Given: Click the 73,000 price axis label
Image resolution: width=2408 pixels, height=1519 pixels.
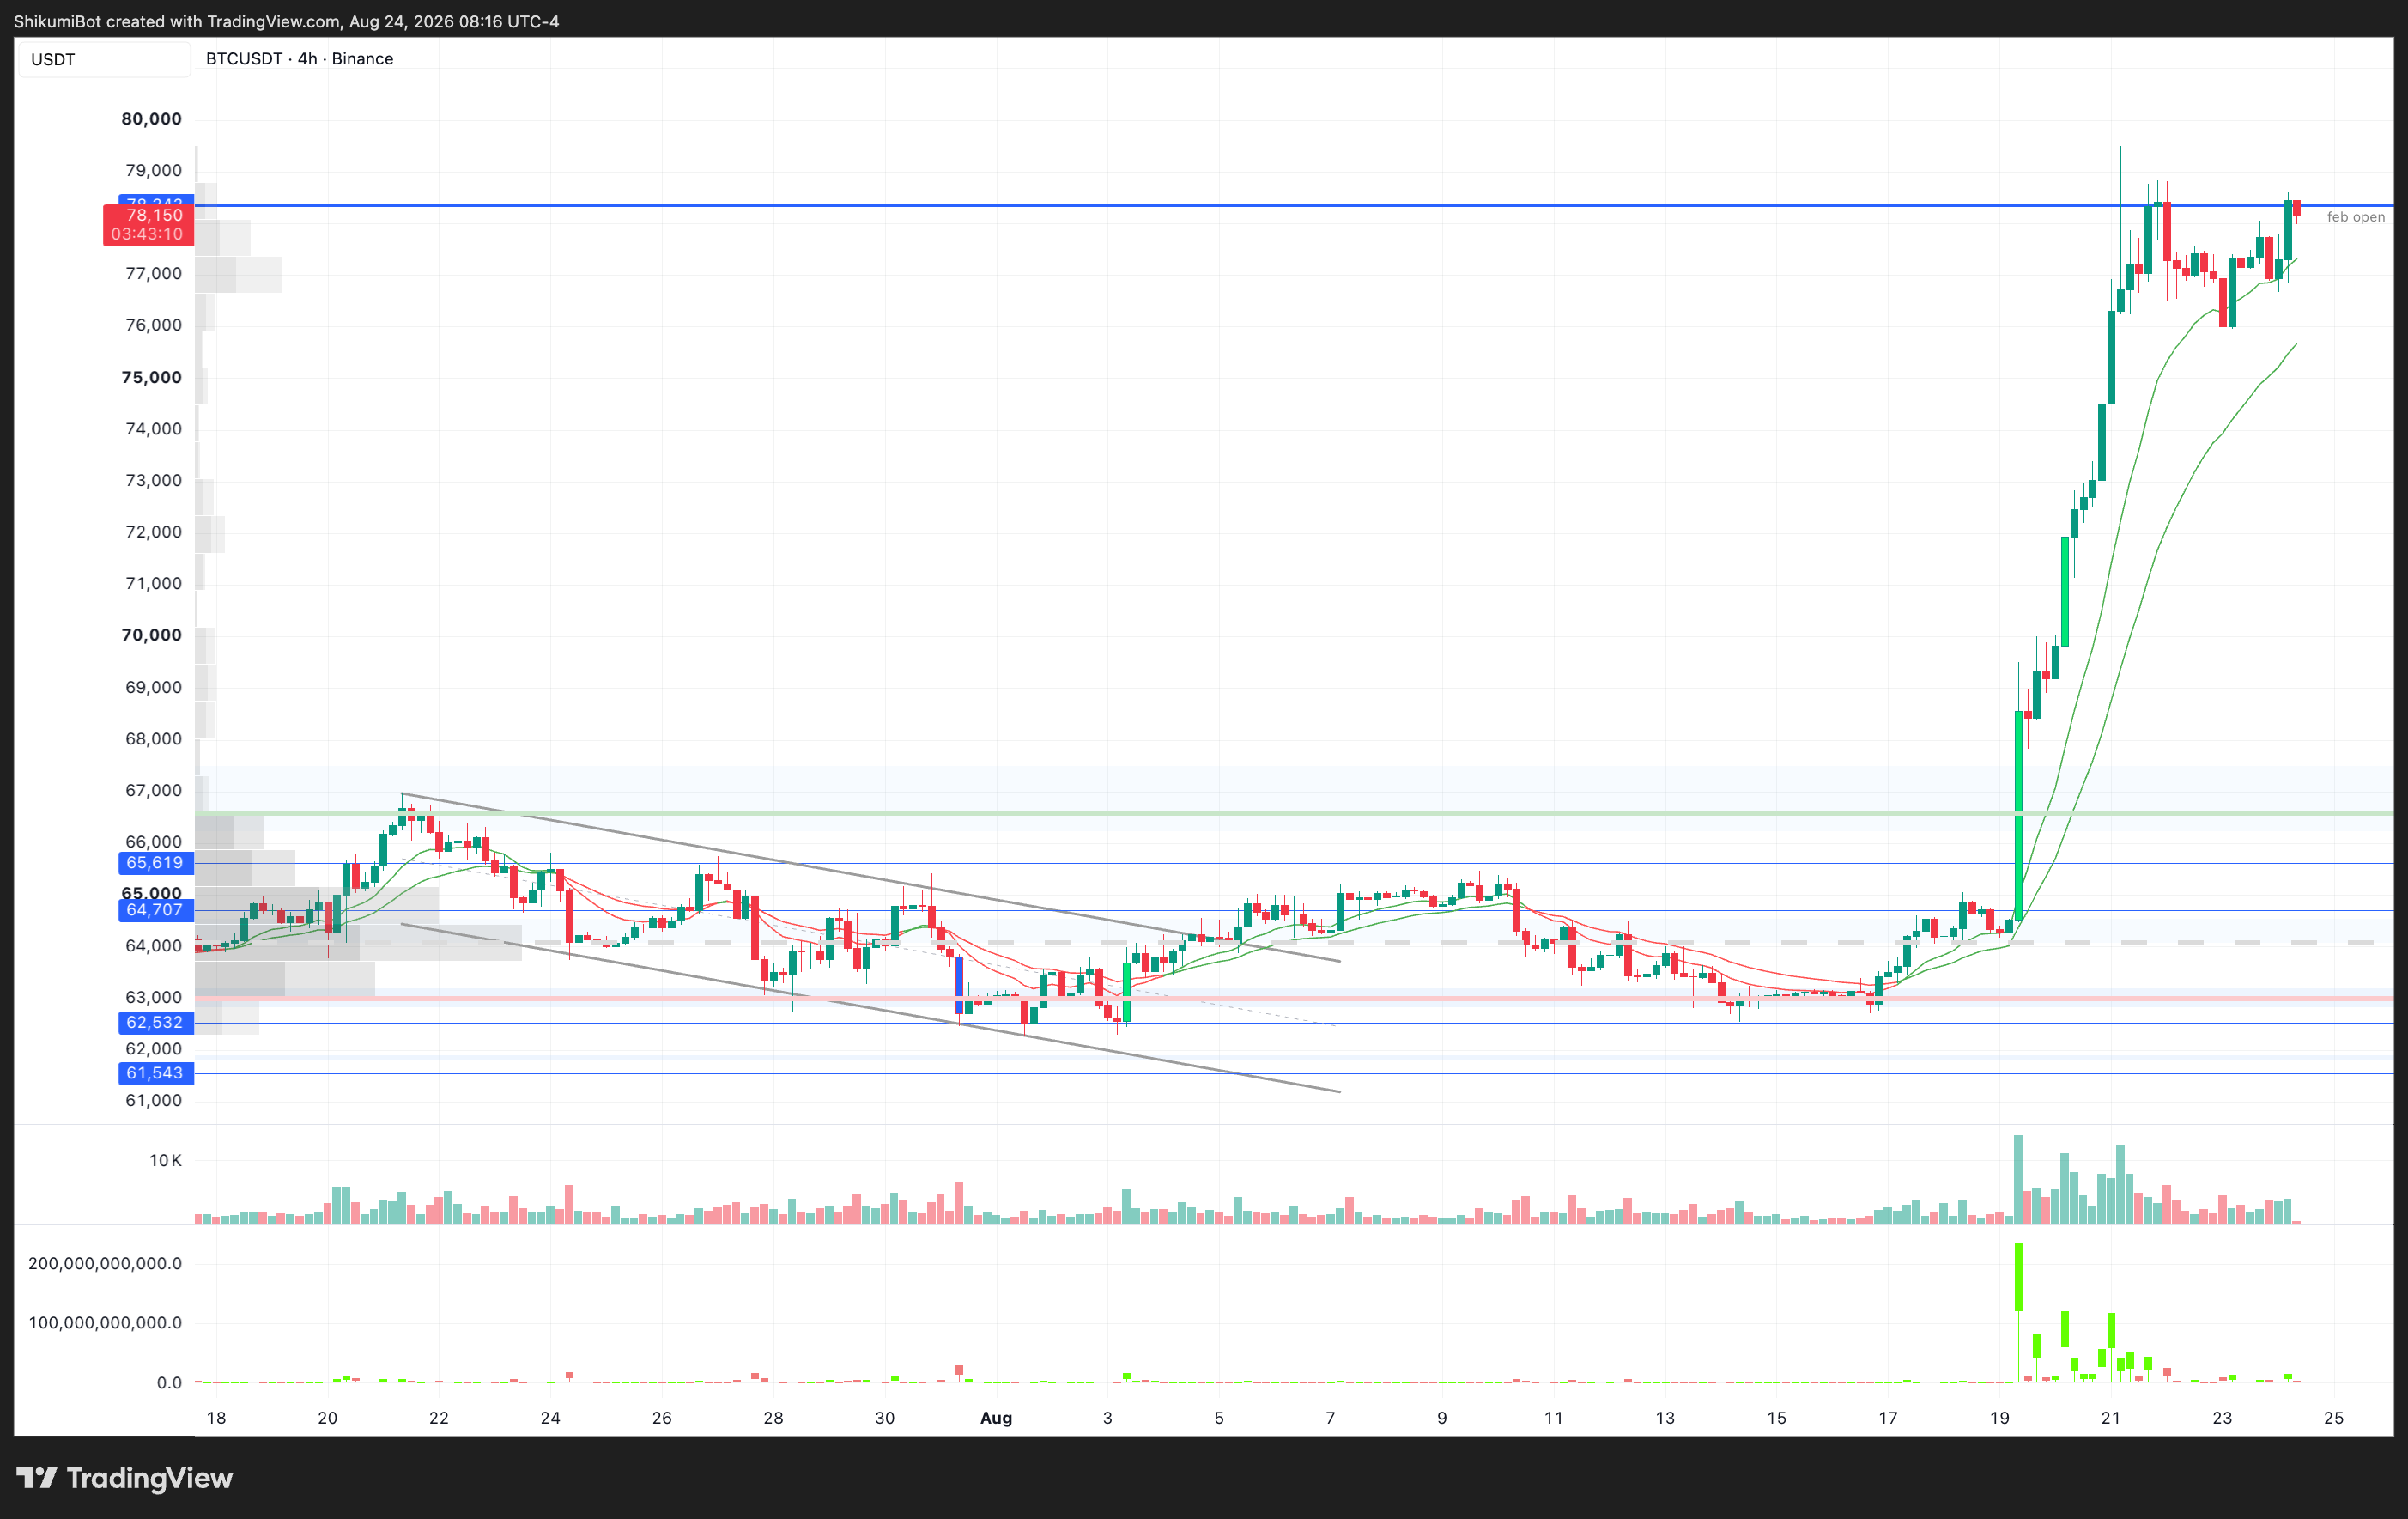Looking at the screenshot, I should pos(154,480).
